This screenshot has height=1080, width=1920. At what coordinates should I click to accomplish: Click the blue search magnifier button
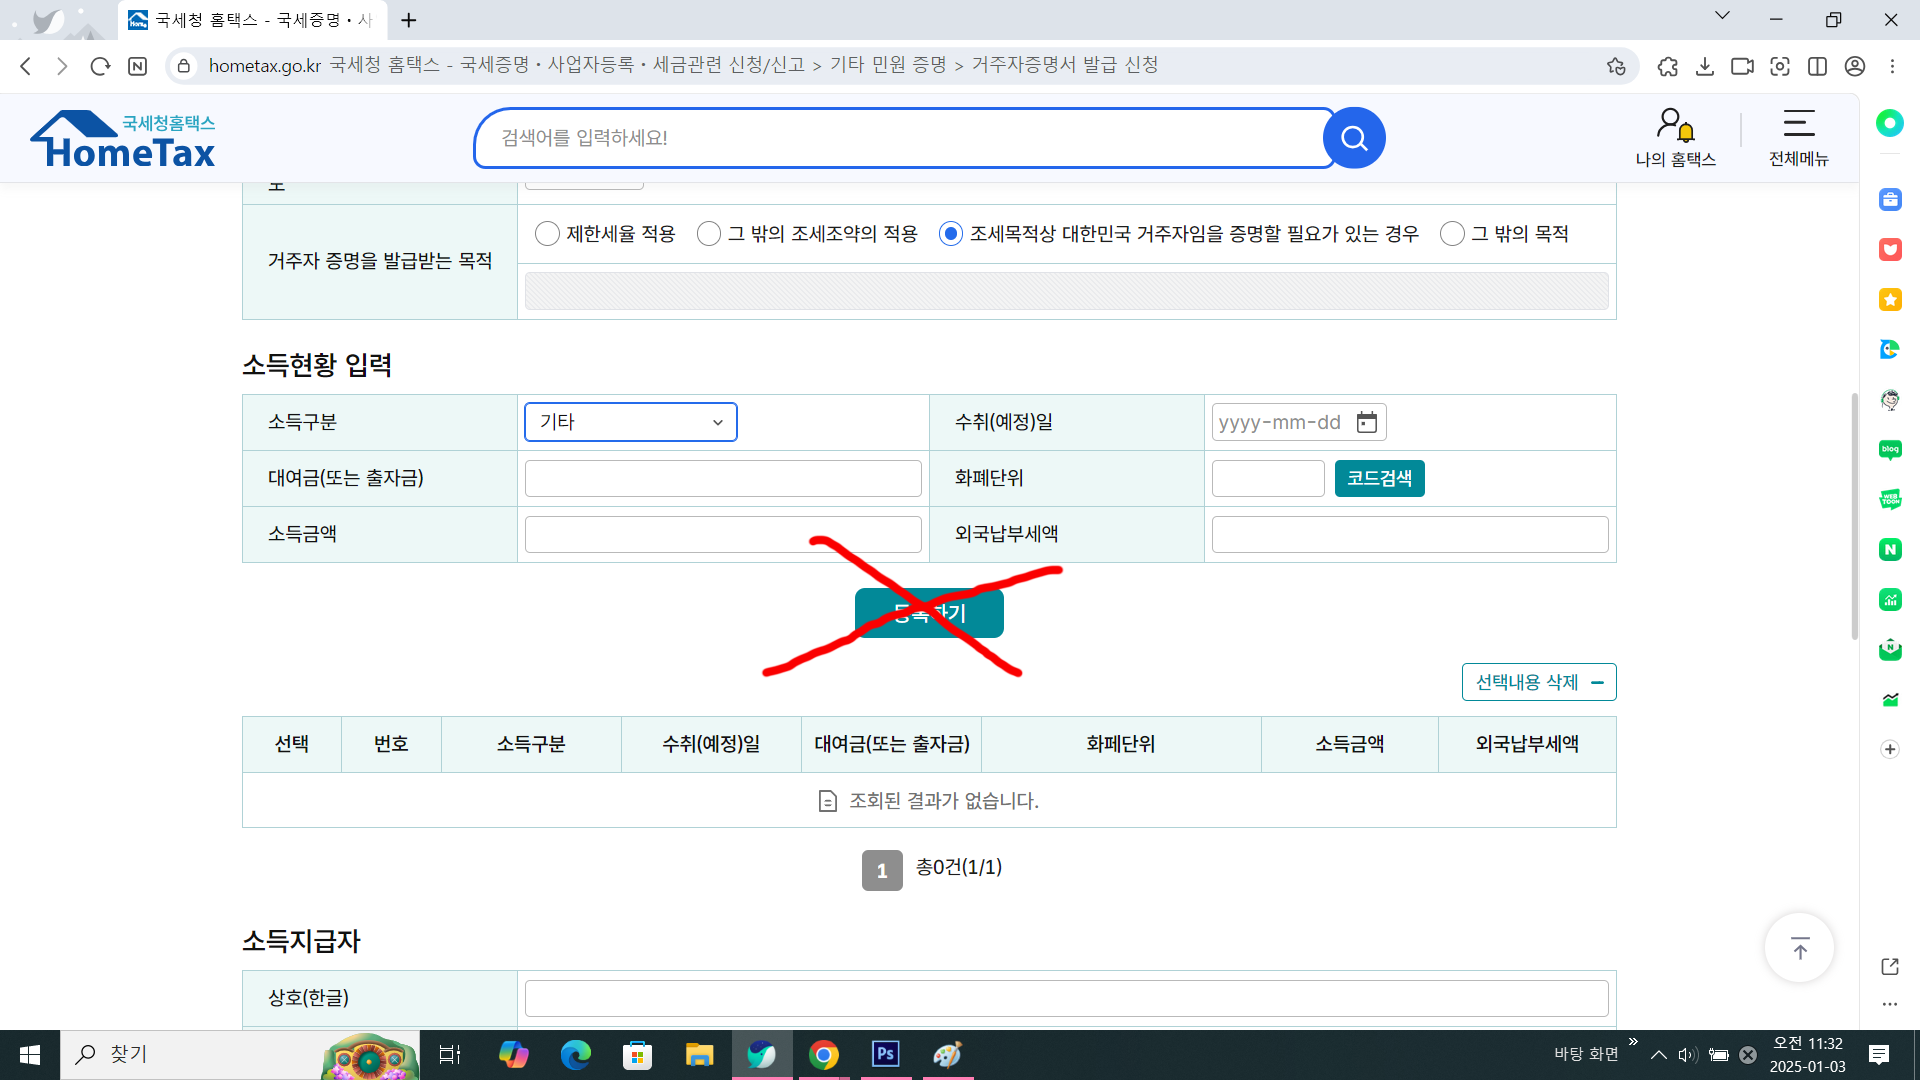(1354, 138)
